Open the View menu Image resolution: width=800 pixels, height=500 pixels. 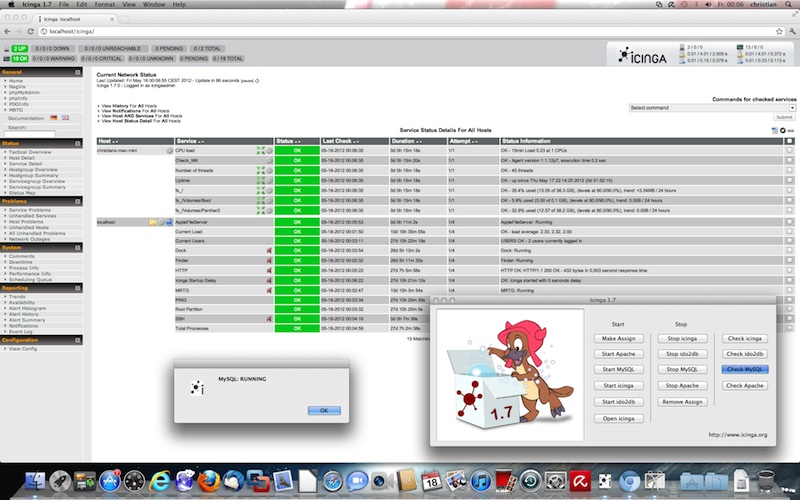pyautogui.click(x=129, y=4)
